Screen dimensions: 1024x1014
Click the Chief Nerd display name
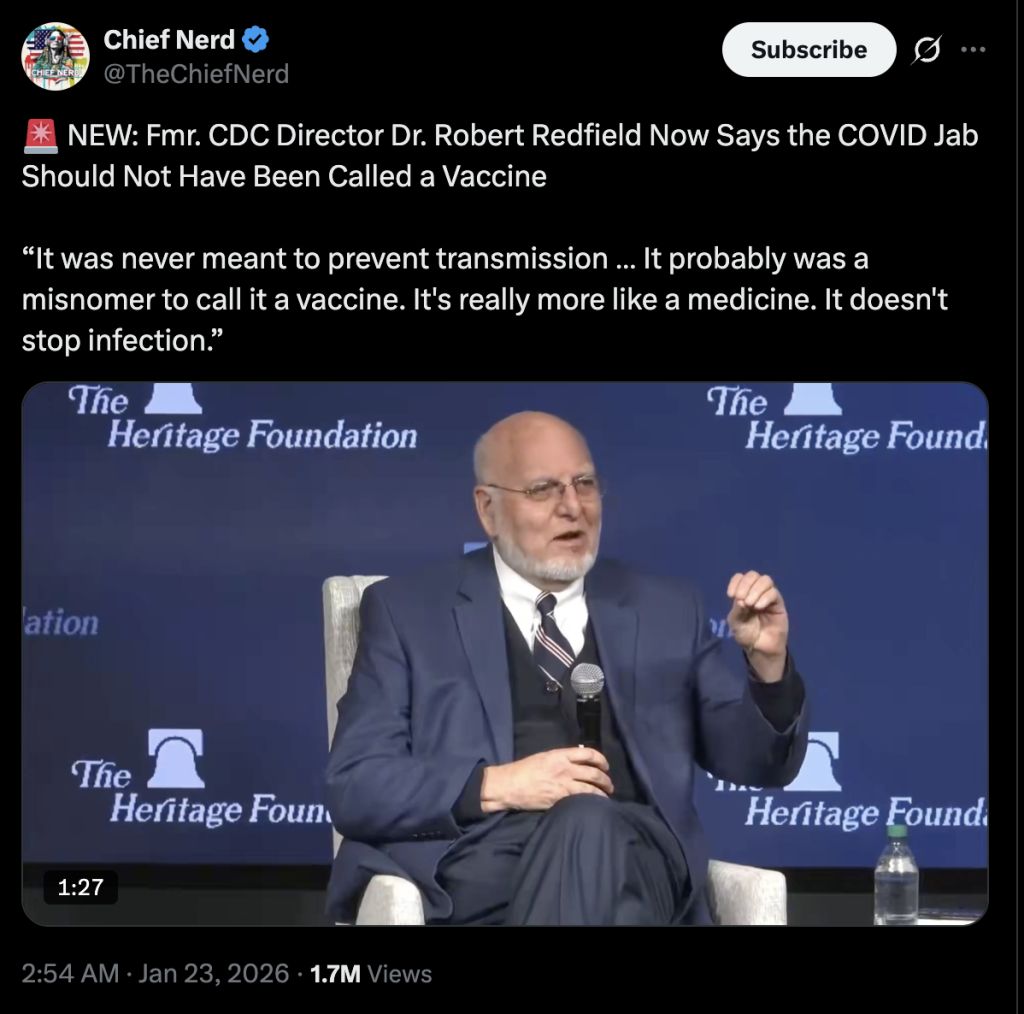click(169, 40)
